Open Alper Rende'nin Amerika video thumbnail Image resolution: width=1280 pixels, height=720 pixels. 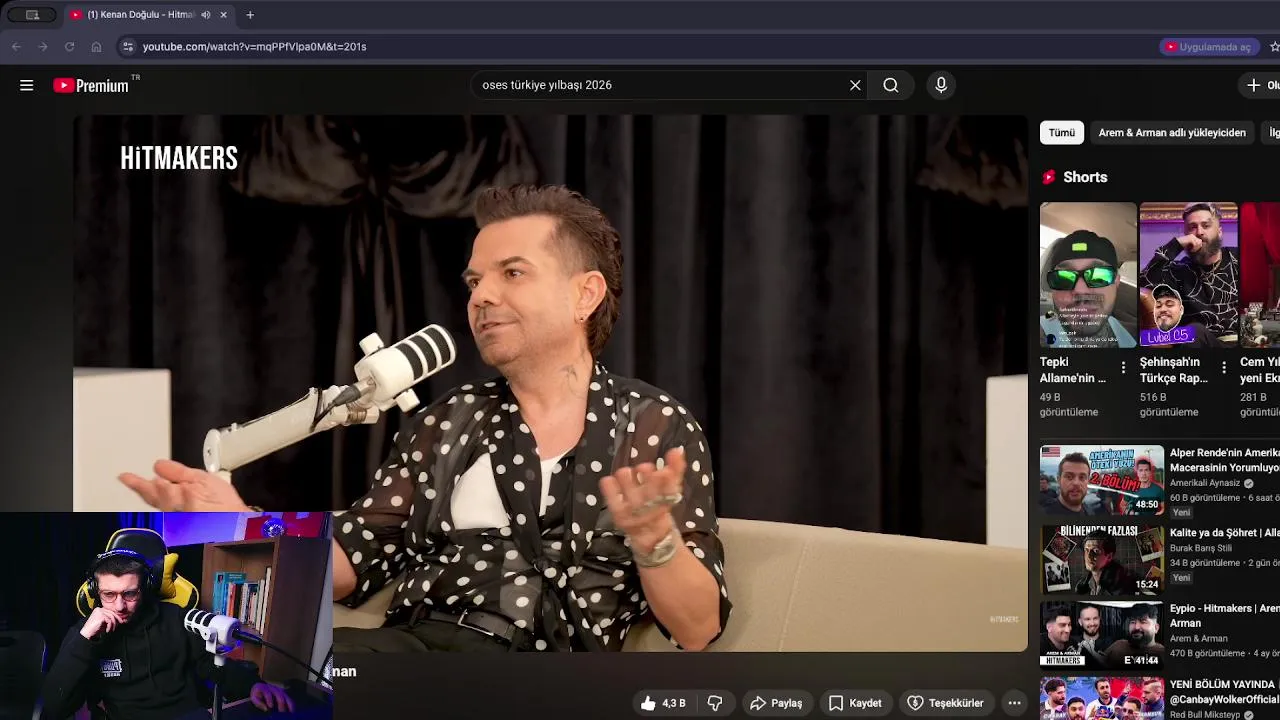tap(1101, 480)
